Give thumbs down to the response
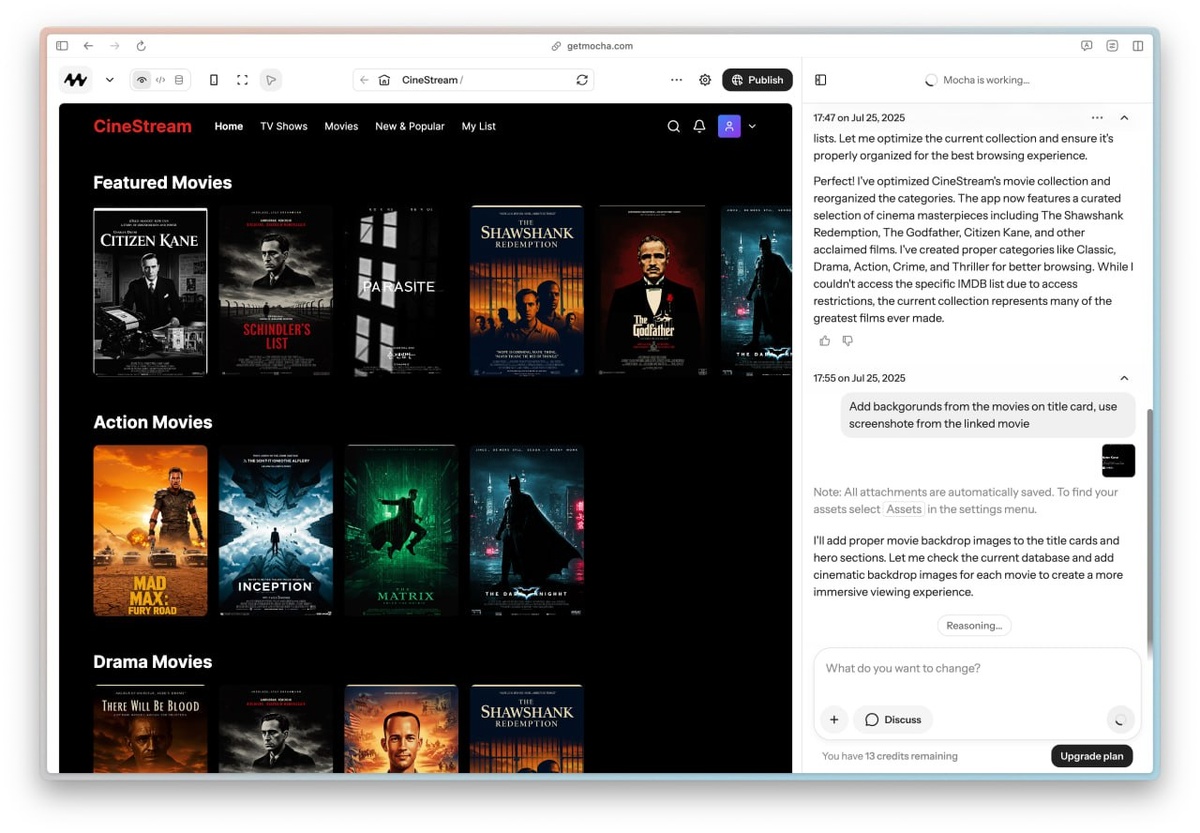Viewport: 1200px width, 833px height. 848,341
